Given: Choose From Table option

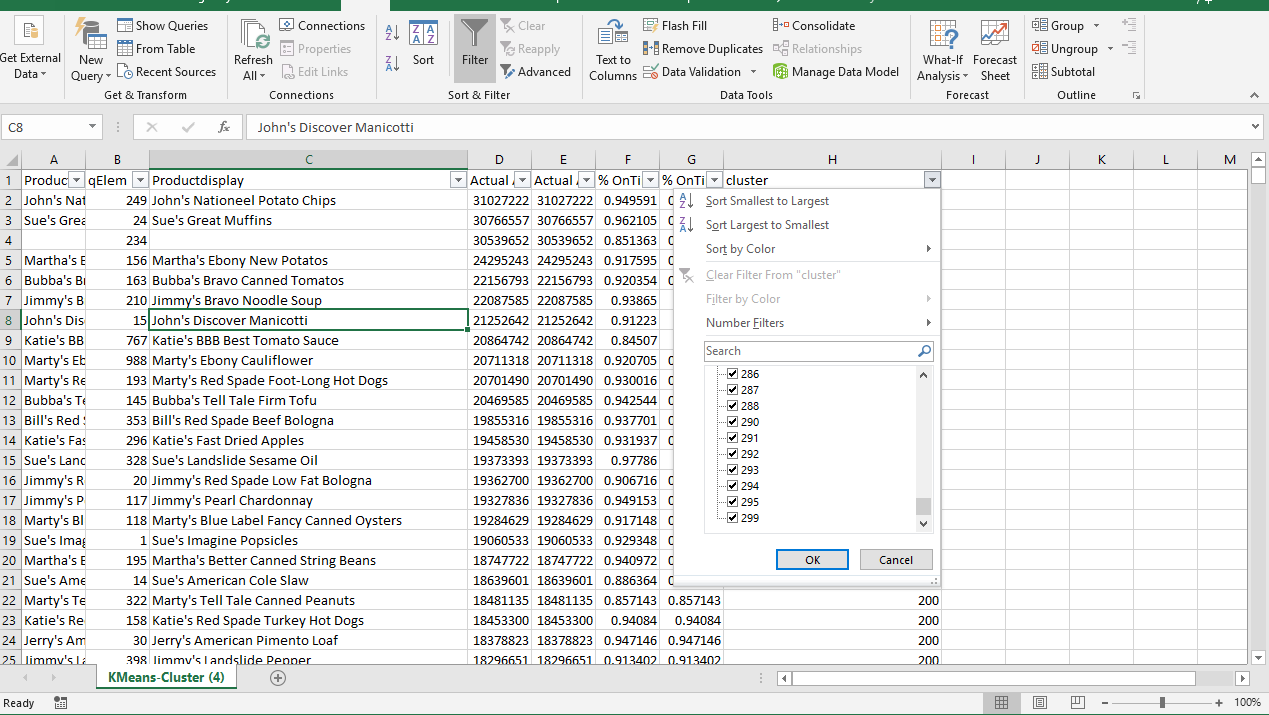Looking at the screenshot, I should pyautogui.click(x=156, y=48).
